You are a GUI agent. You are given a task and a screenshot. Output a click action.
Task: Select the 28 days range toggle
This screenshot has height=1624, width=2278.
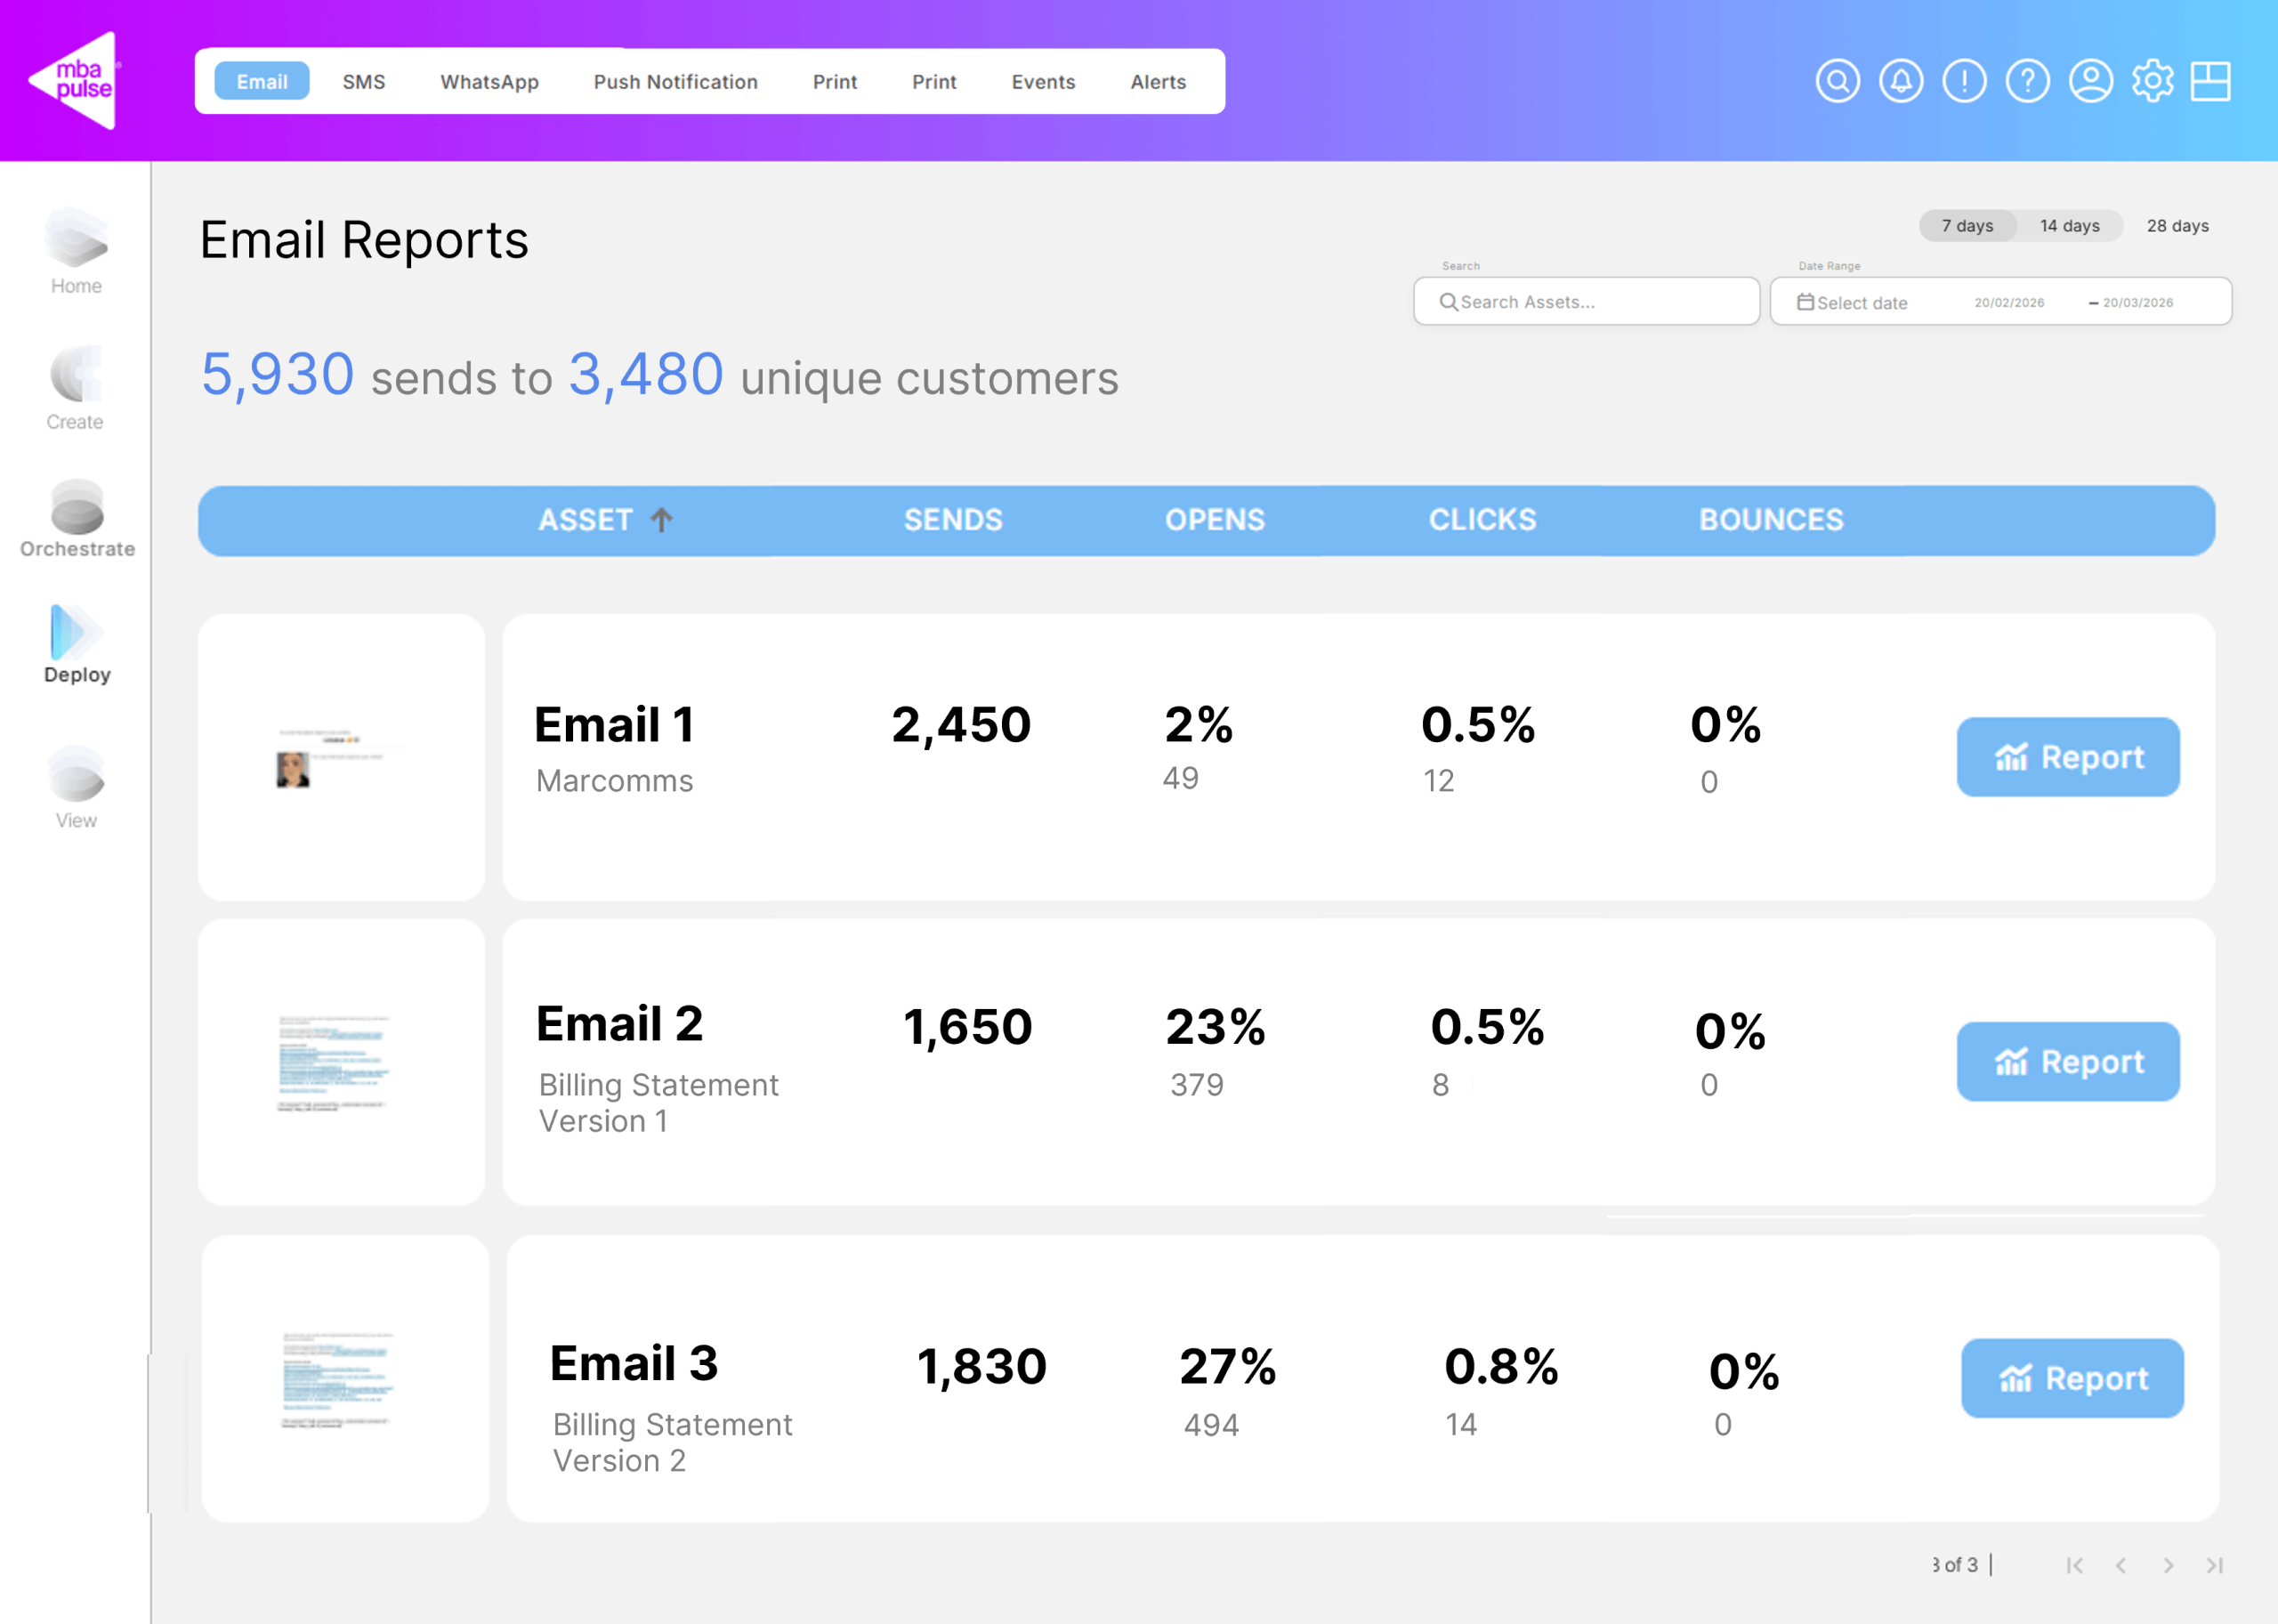[x=2177, y=226]
